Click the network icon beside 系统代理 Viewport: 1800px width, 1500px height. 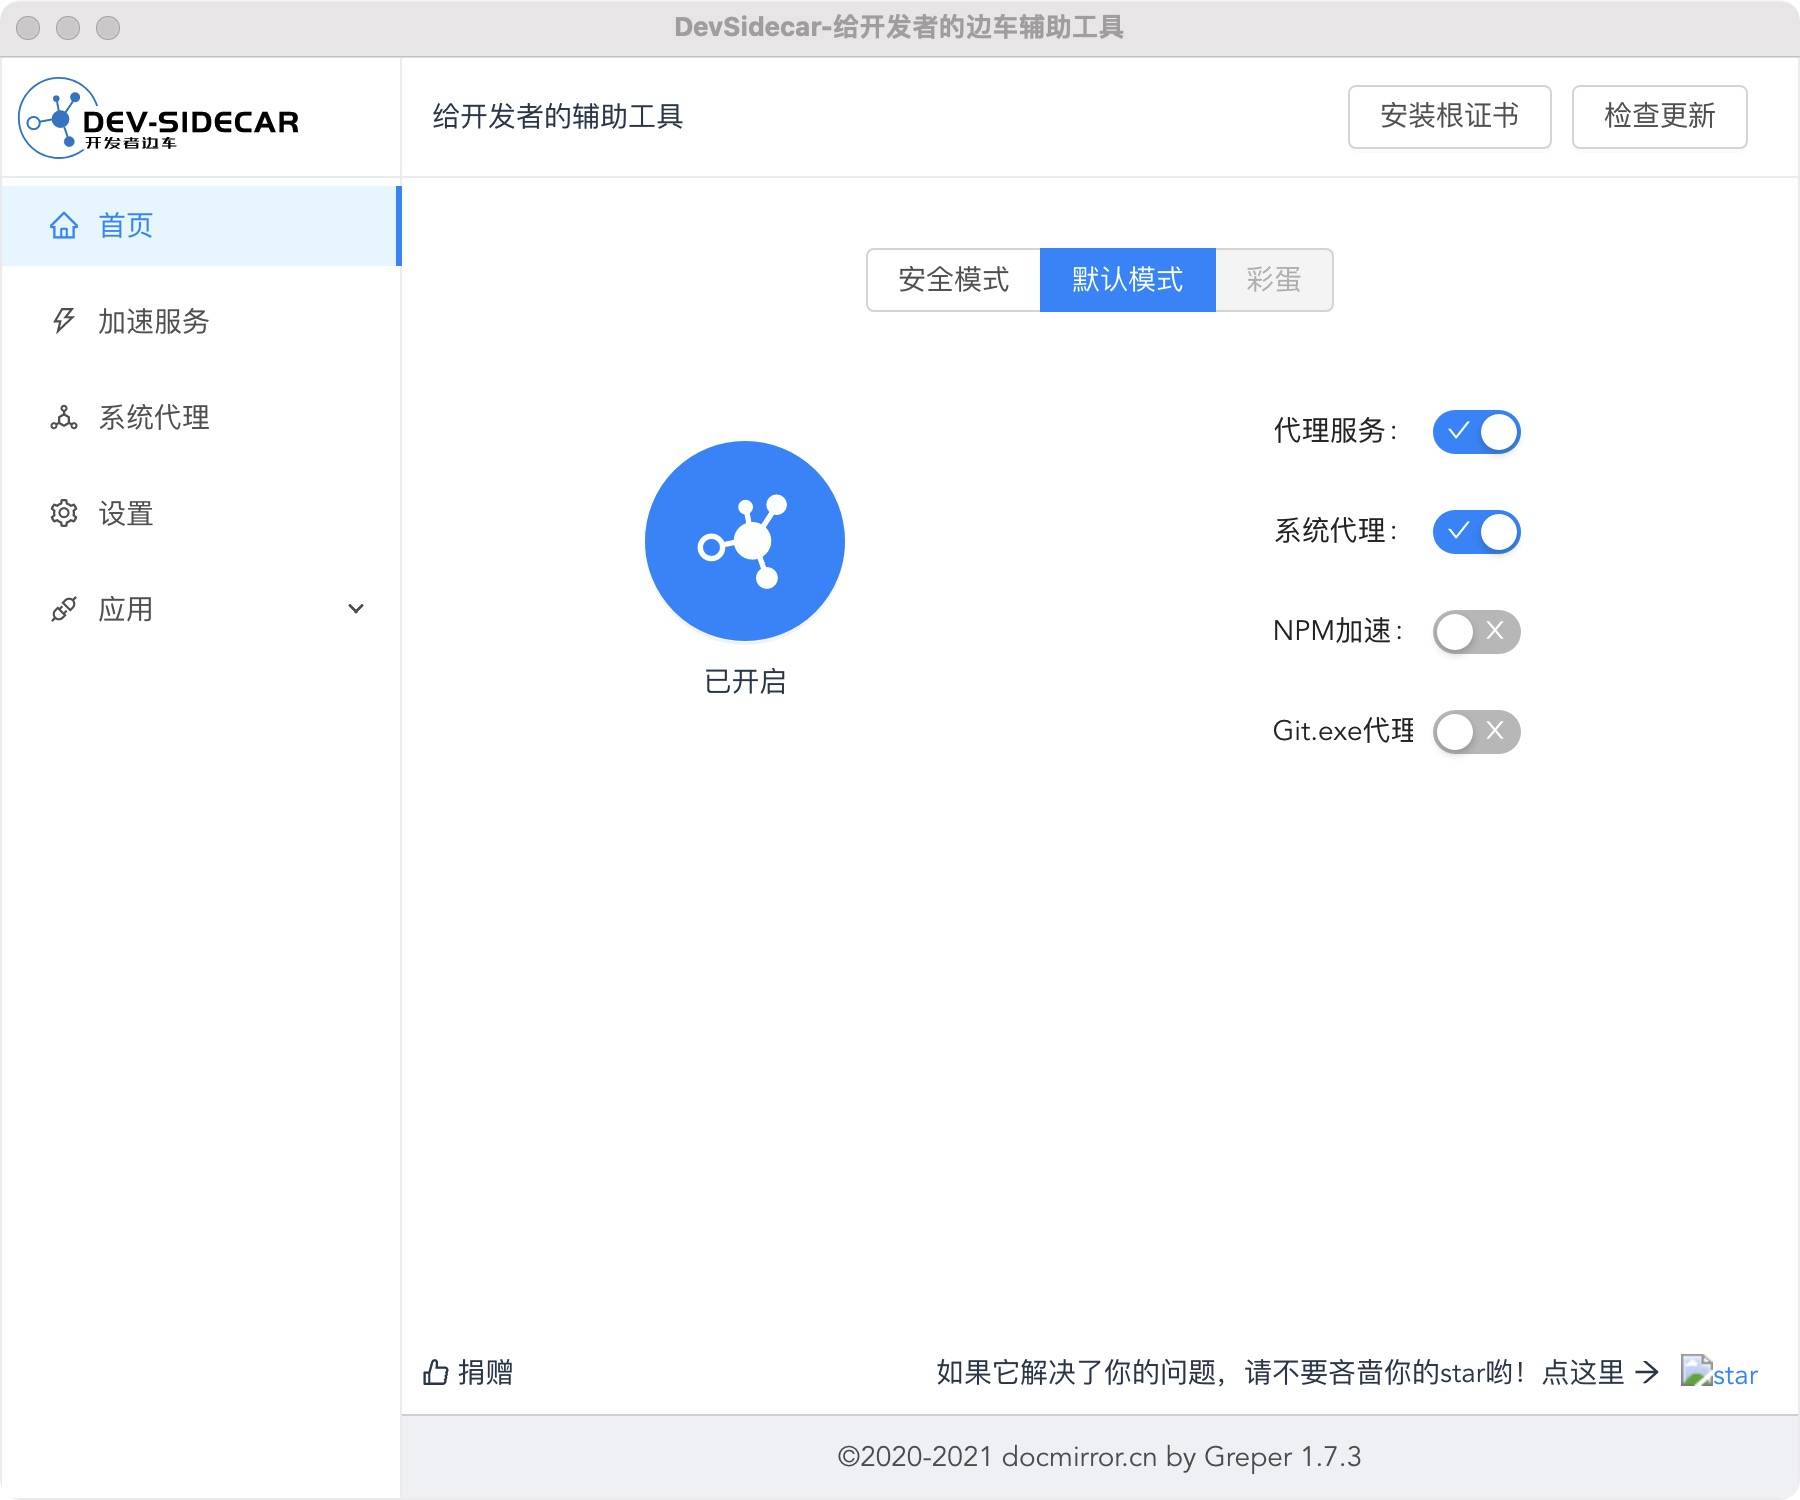(x=64, y=417)
